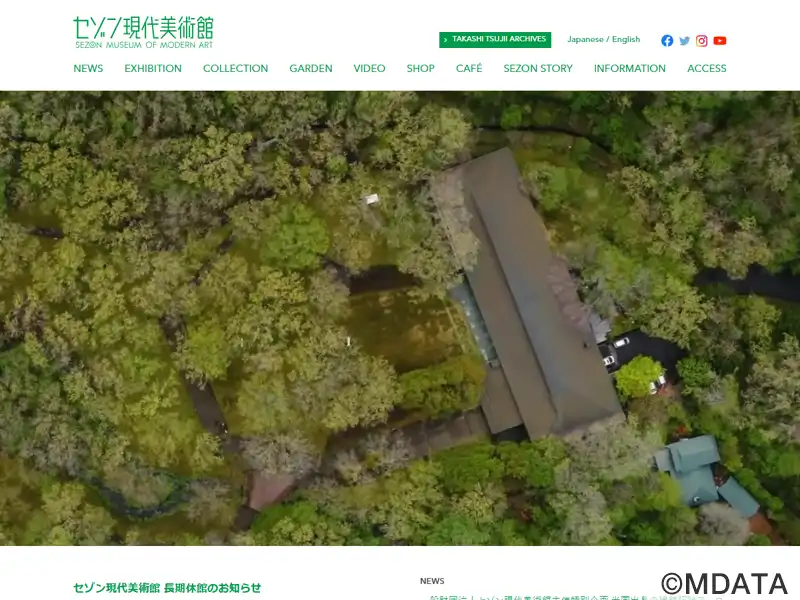The height and width of the screenshot is (600, 800).
Task: Open the CAFÉ navigation link
Action: (x=469, y=68)
